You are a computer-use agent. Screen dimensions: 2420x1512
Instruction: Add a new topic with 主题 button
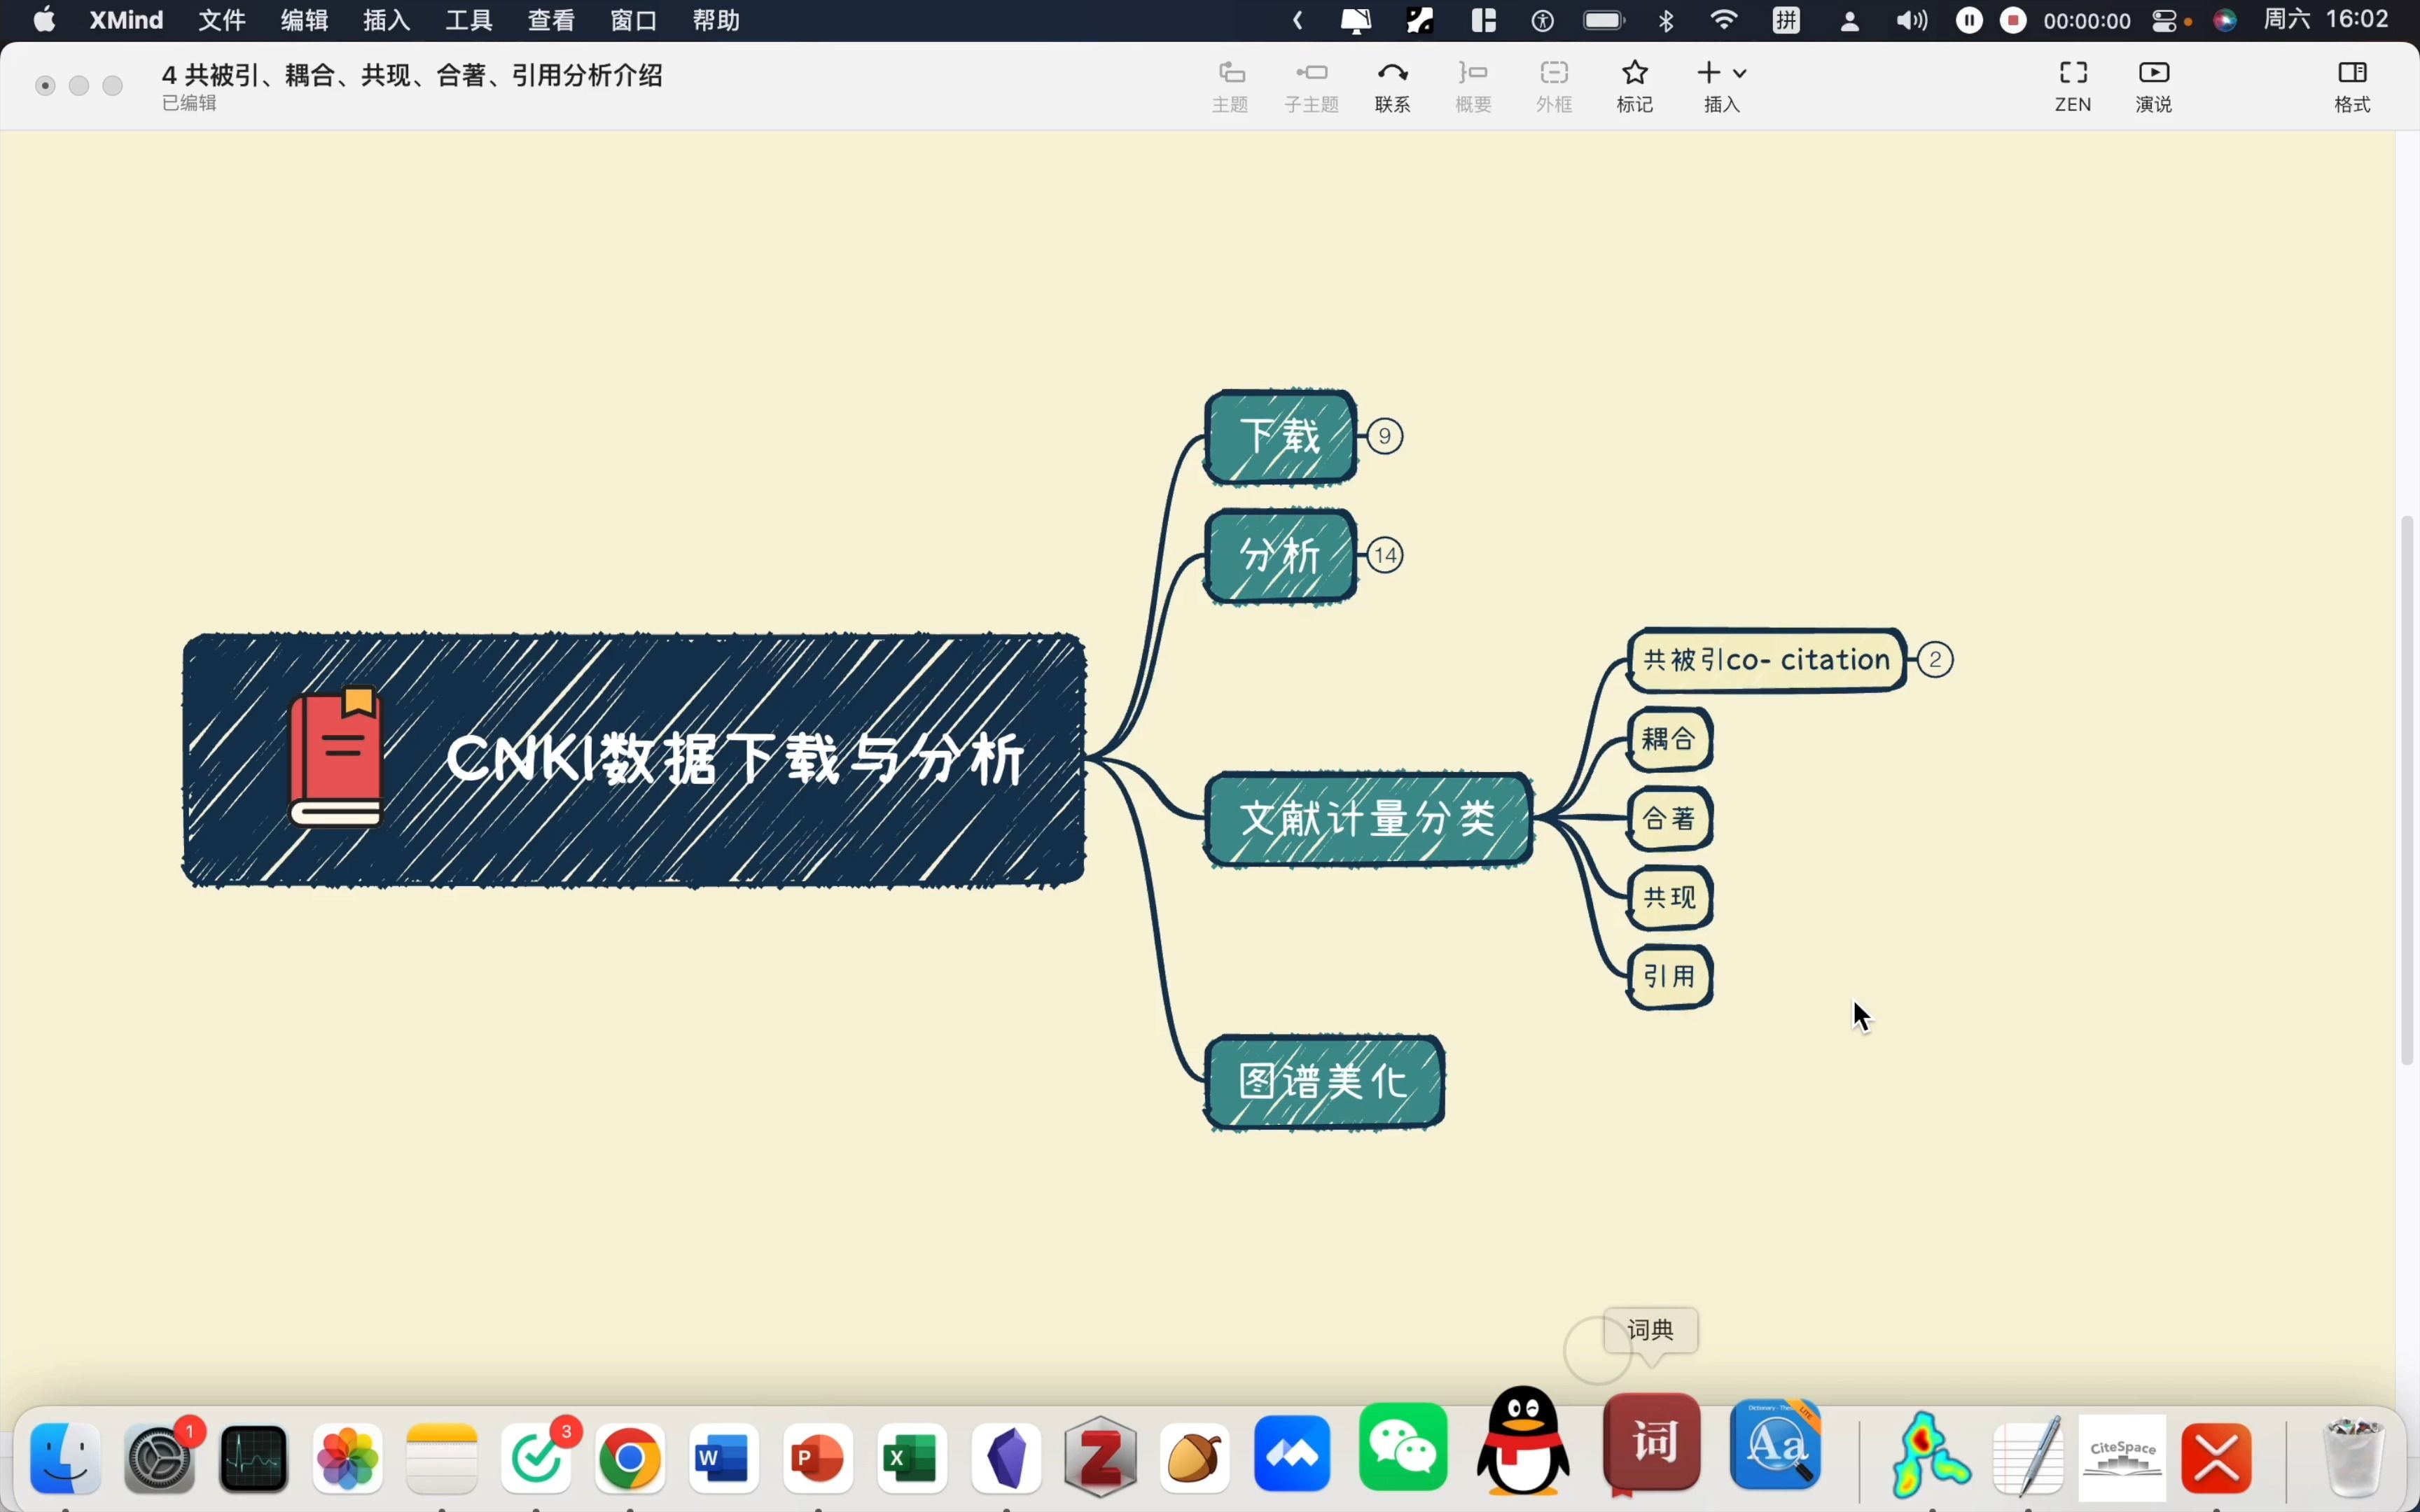[1230, 86]
